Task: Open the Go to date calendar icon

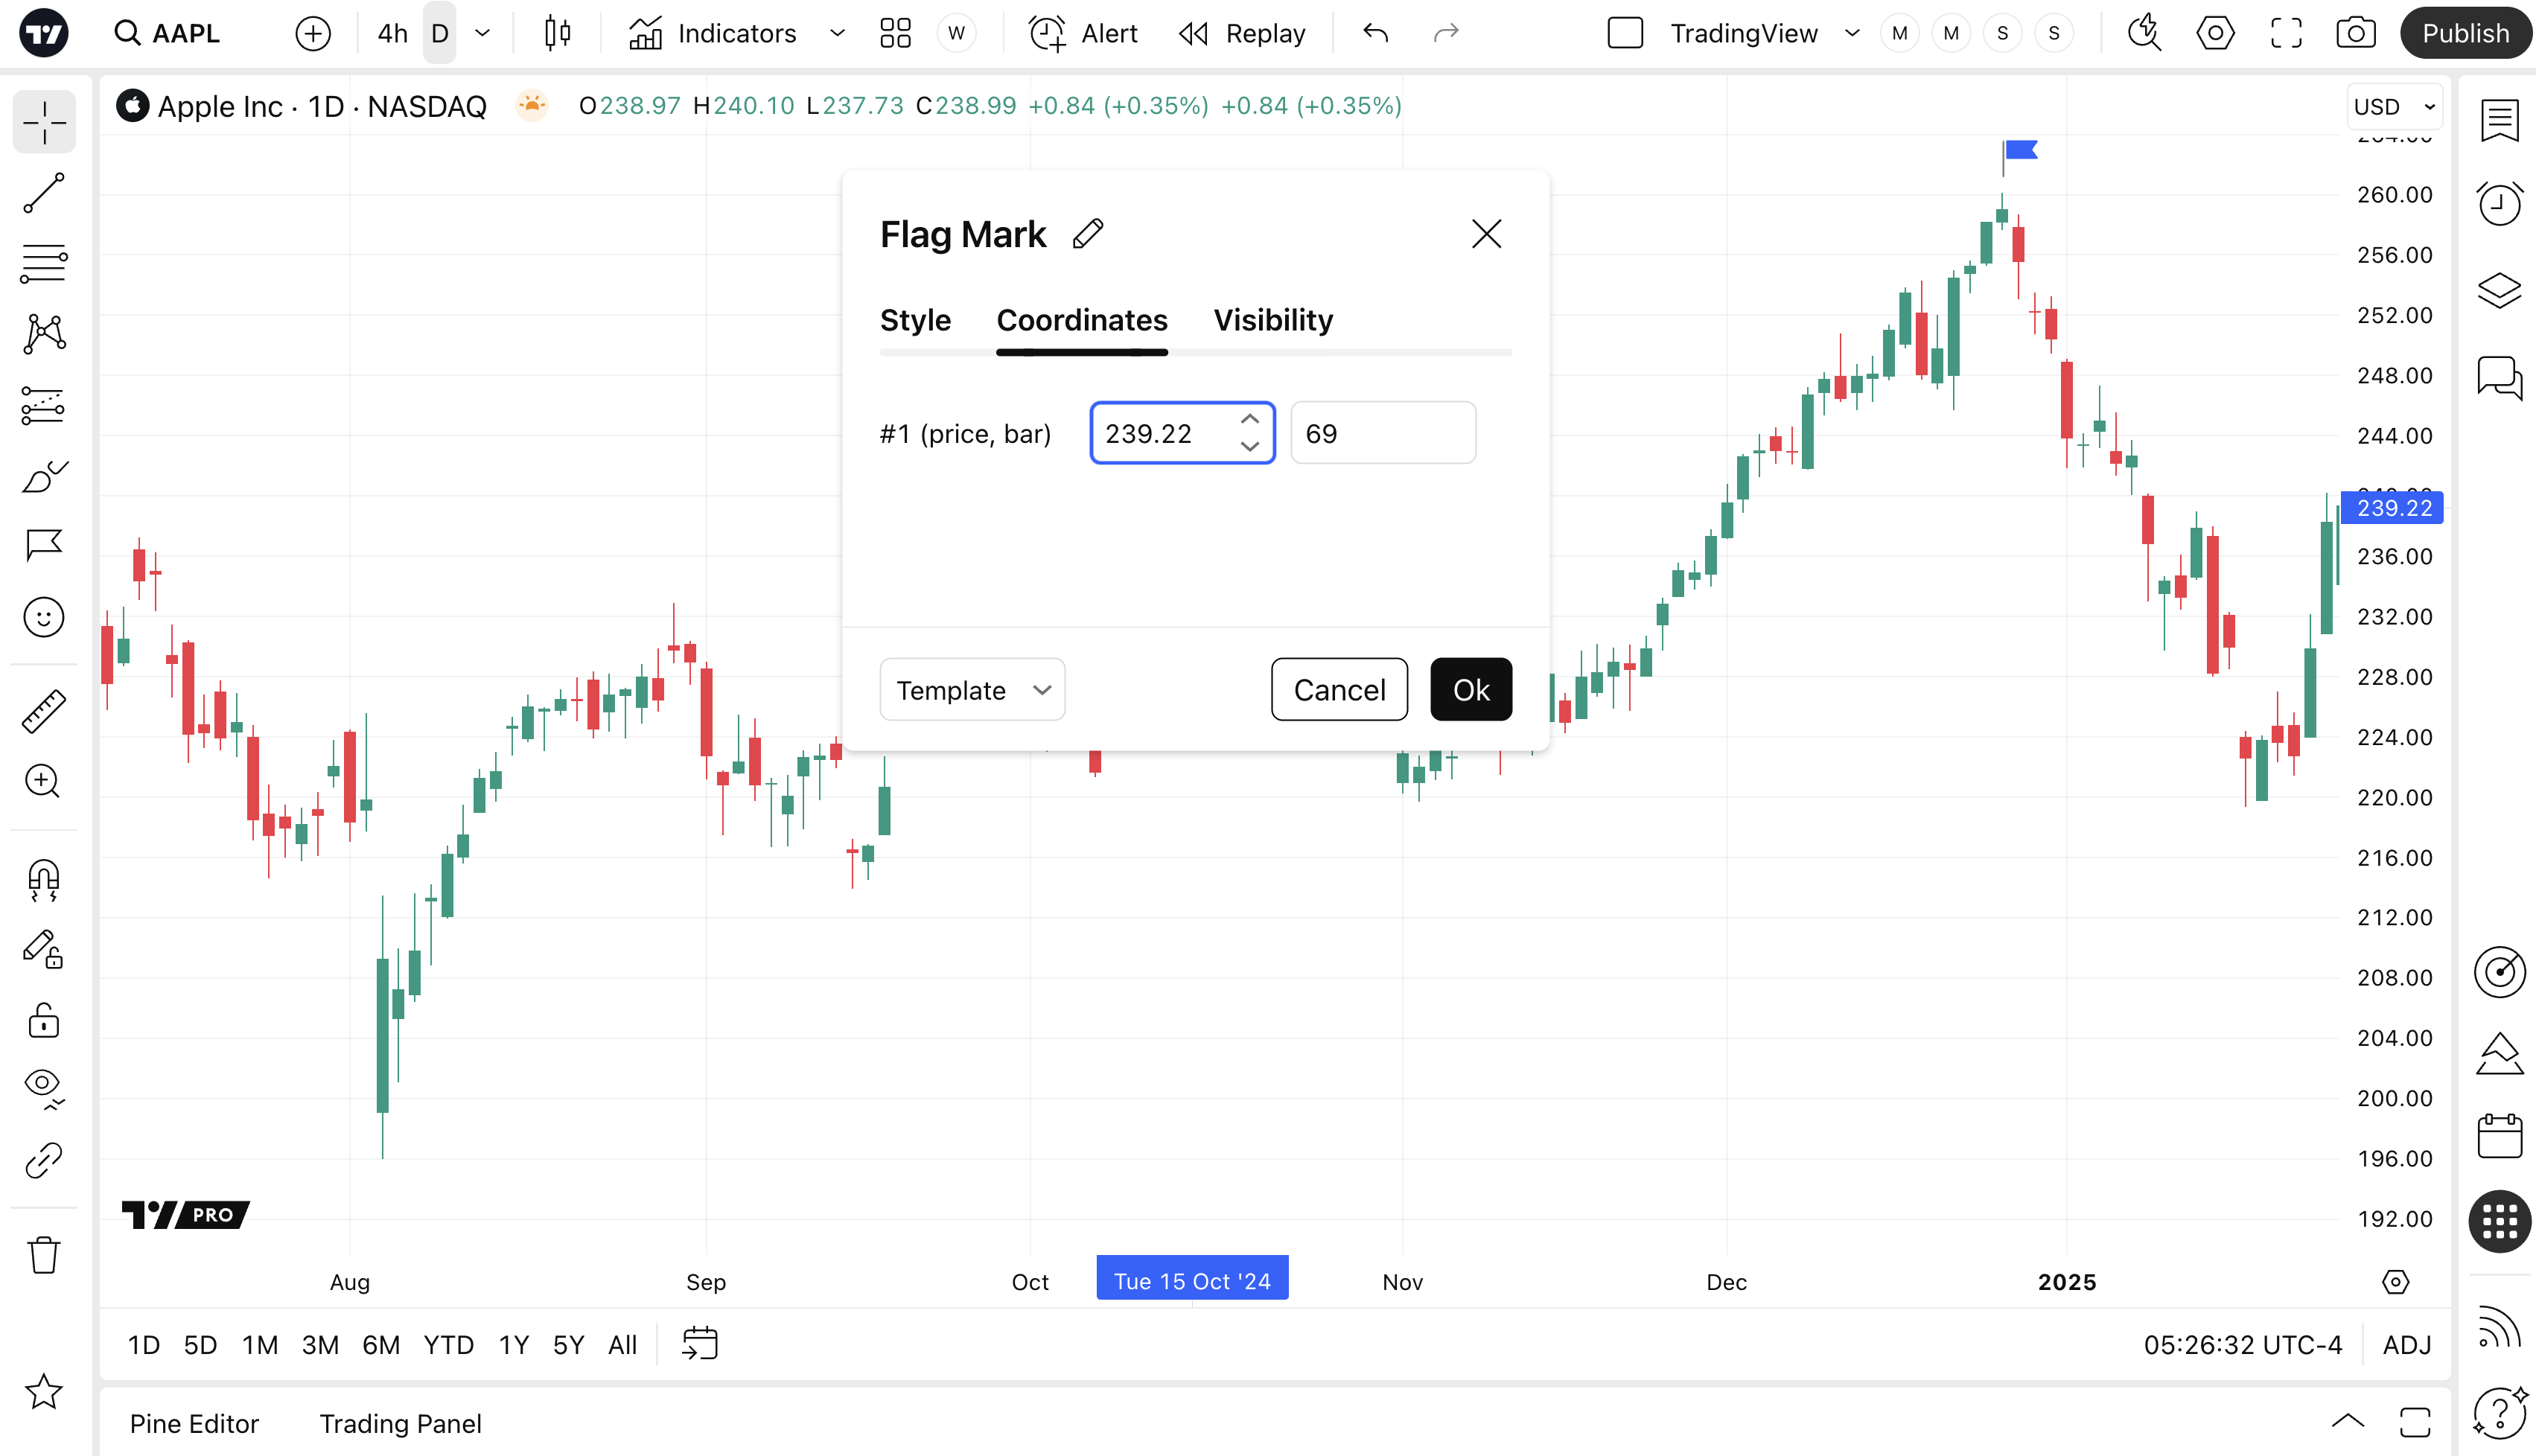Action: 700,1344
